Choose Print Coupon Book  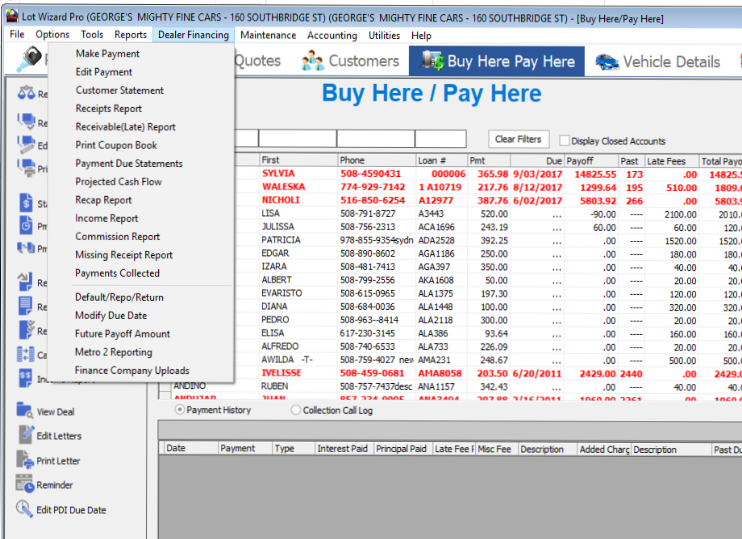[x=116, y=145]
